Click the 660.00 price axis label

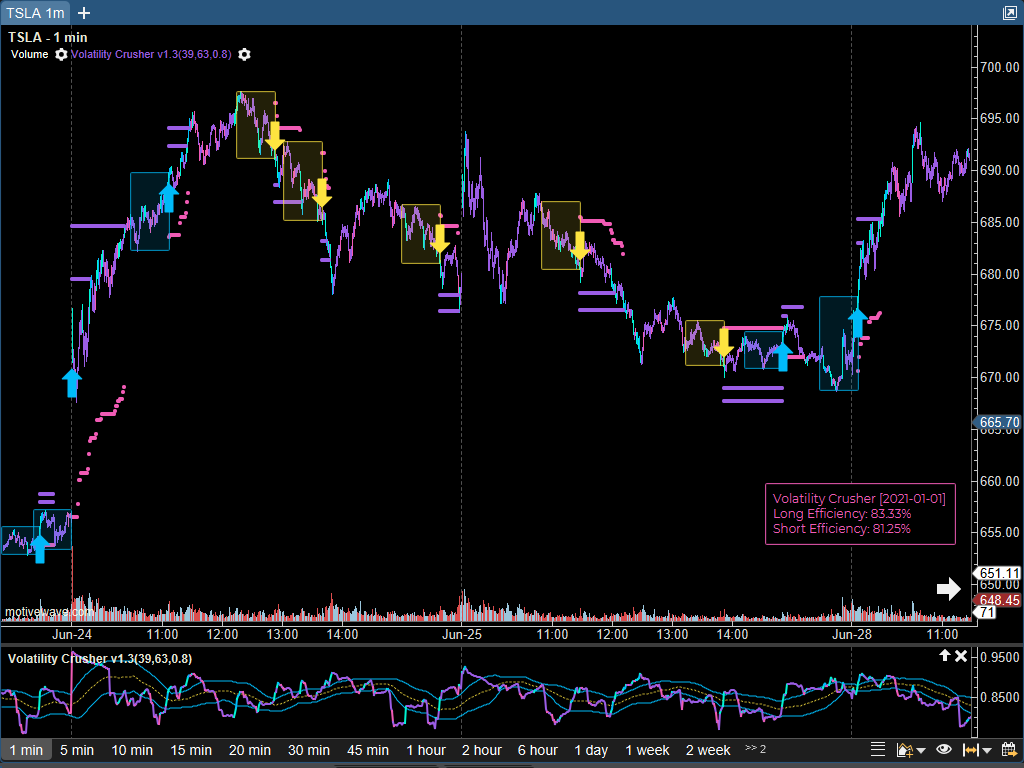point(1000,481)
